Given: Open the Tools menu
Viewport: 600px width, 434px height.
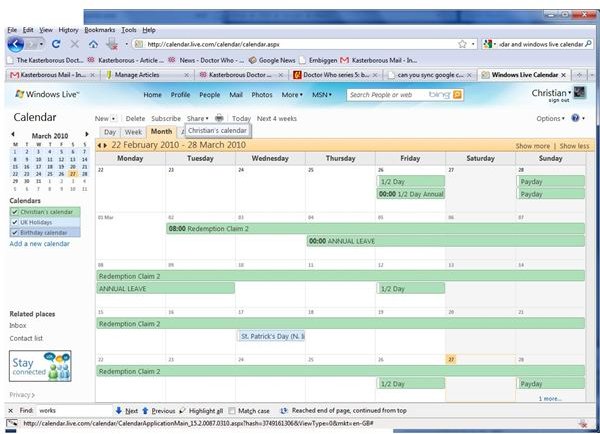Looking at the screenshot, I should [x=129, y=30].
